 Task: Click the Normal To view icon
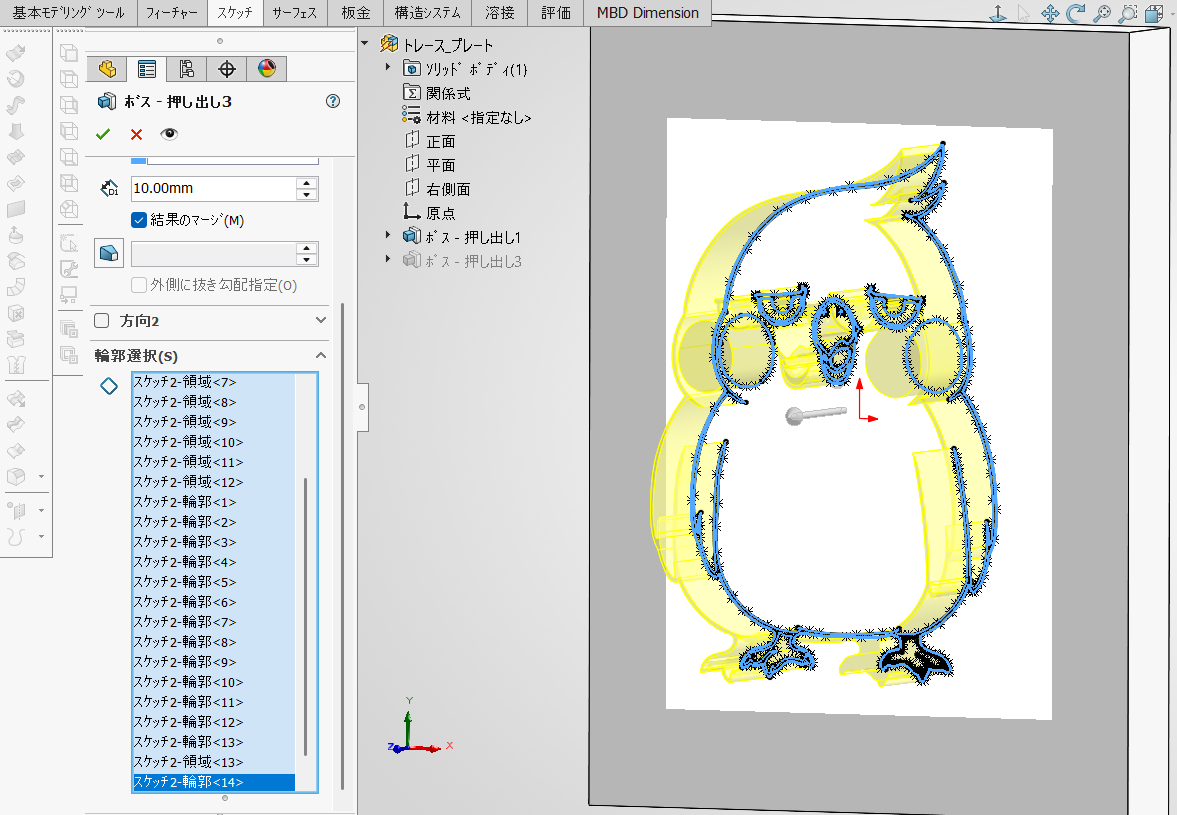pyautogui.click(x=998, y=14)
